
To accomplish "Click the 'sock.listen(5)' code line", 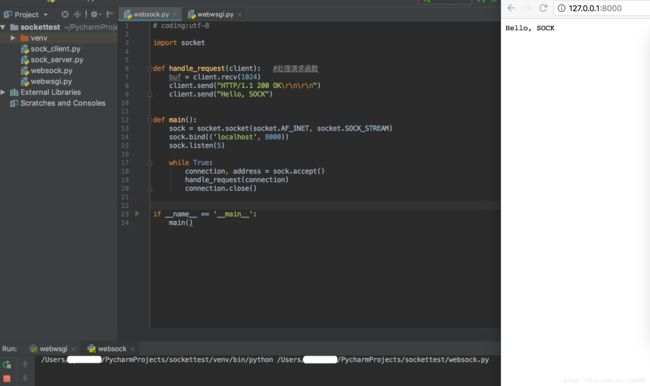I will [196, 146].
